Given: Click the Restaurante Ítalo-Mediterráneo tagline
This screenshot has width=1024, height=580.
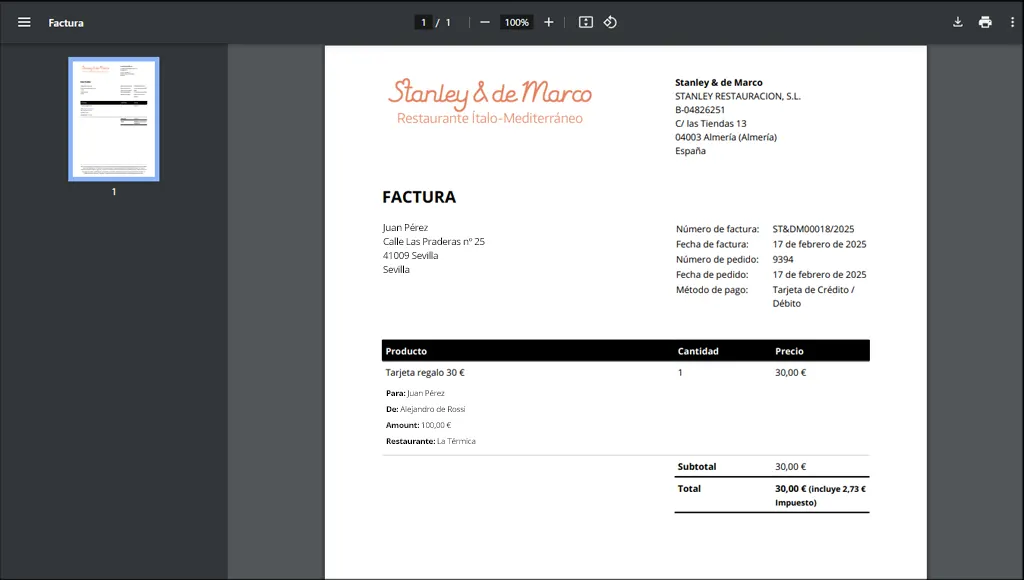Looking at the screenshot, I should tap(490, 118).
